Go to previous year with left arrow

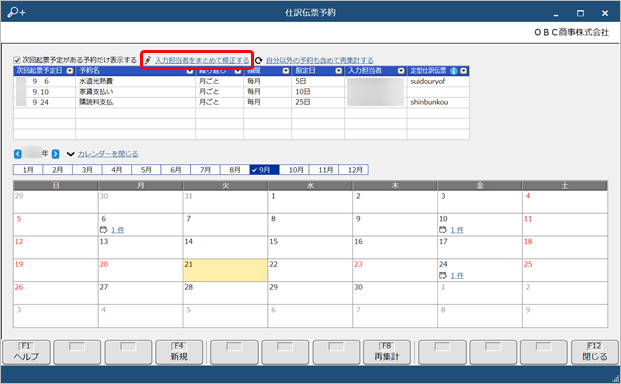[x=18, y=154]
